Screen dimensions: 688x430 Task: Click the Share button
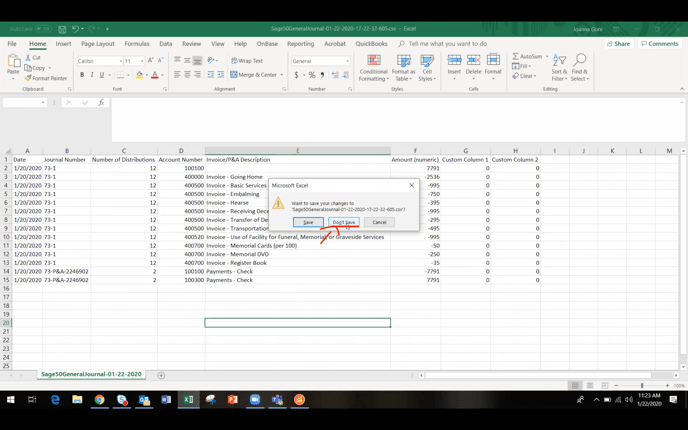pos(619,44)
